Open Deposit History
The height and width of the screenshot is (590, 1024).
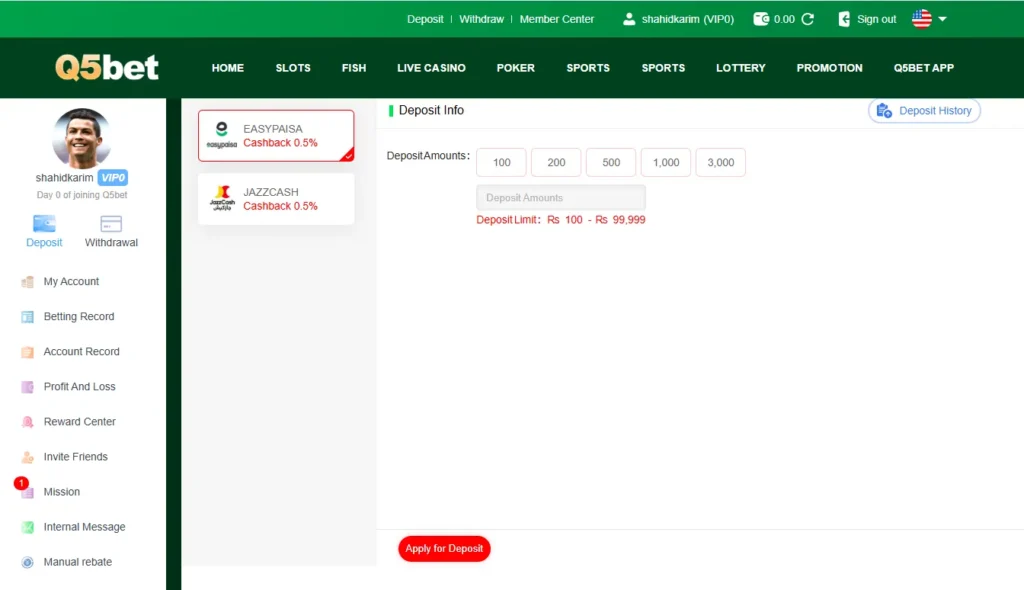coord(924,110)
